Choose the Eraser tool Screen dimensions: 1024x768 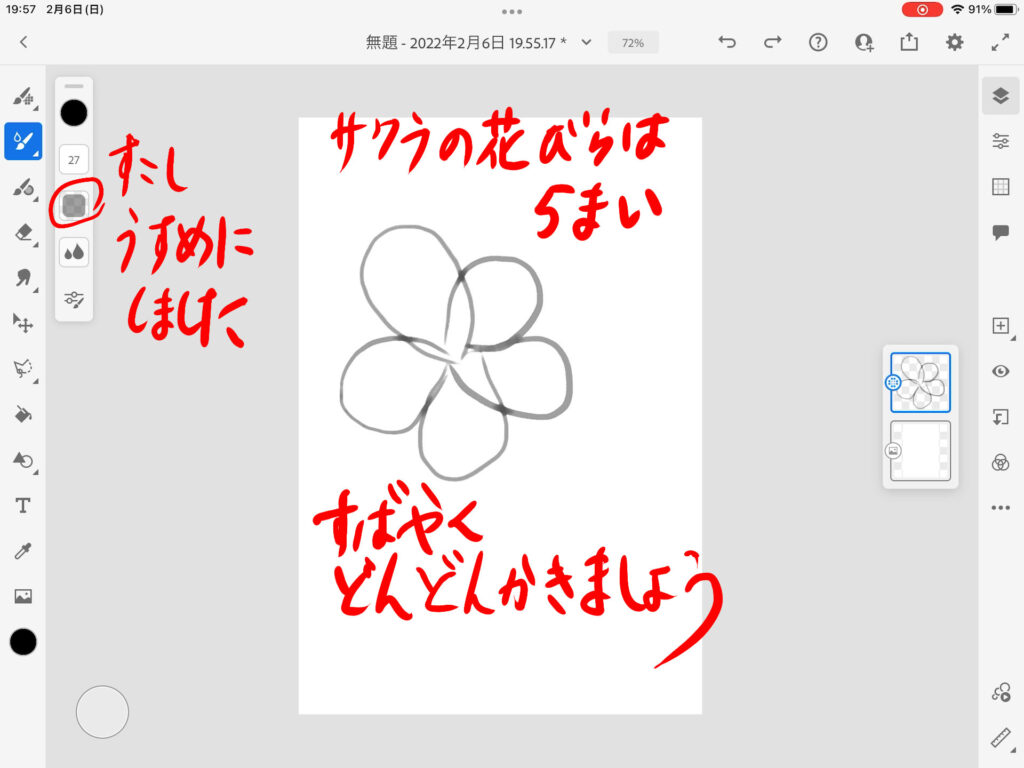[22, 232]
